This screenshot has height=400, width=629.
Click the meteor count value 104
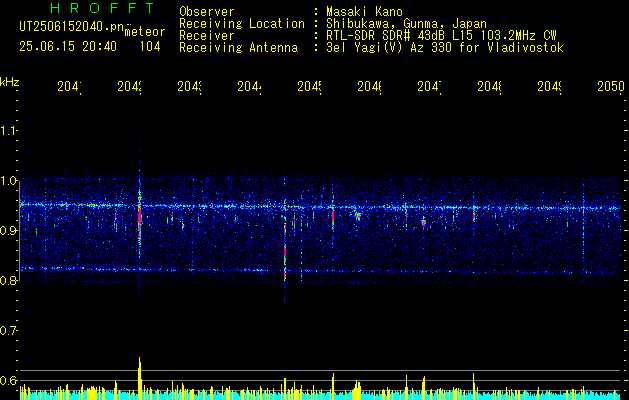[150, 47]
